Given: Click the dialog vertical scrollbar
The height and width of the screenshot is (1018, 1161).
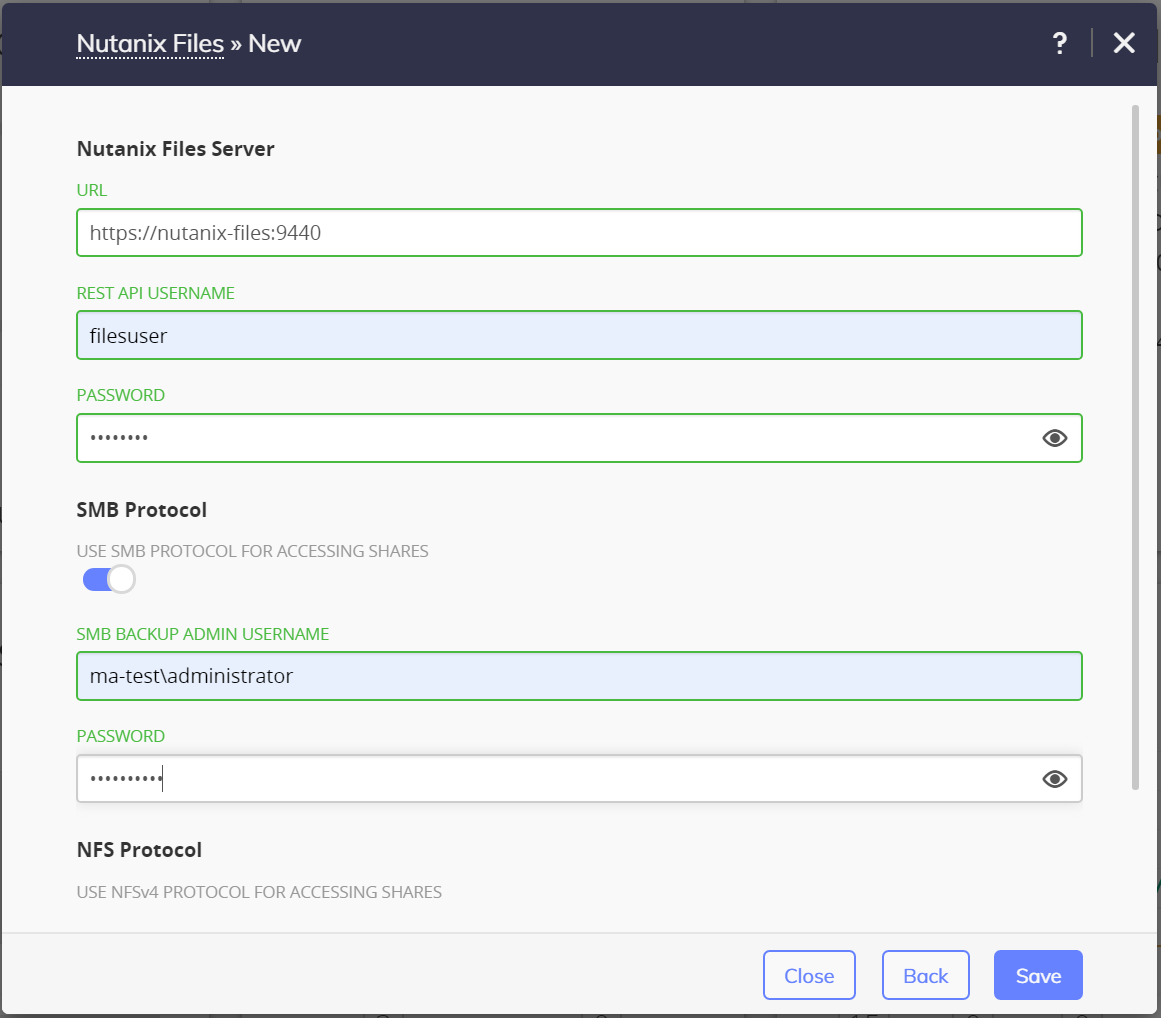Looking at the screenshot, I should click(x=1135, y=447).
